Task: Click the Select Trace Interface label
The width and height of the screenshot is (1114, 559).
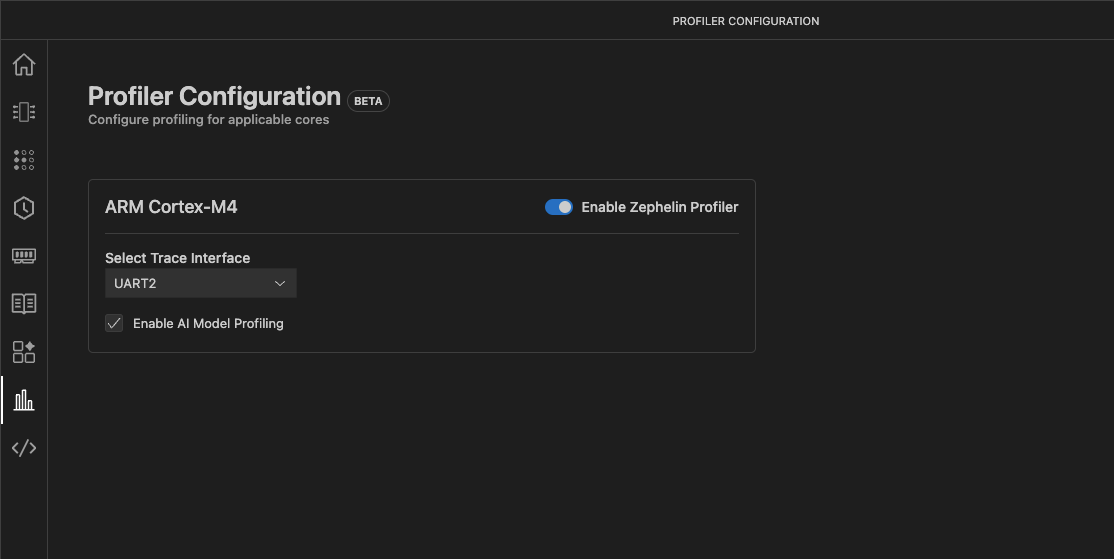Action: click(177, 258)
